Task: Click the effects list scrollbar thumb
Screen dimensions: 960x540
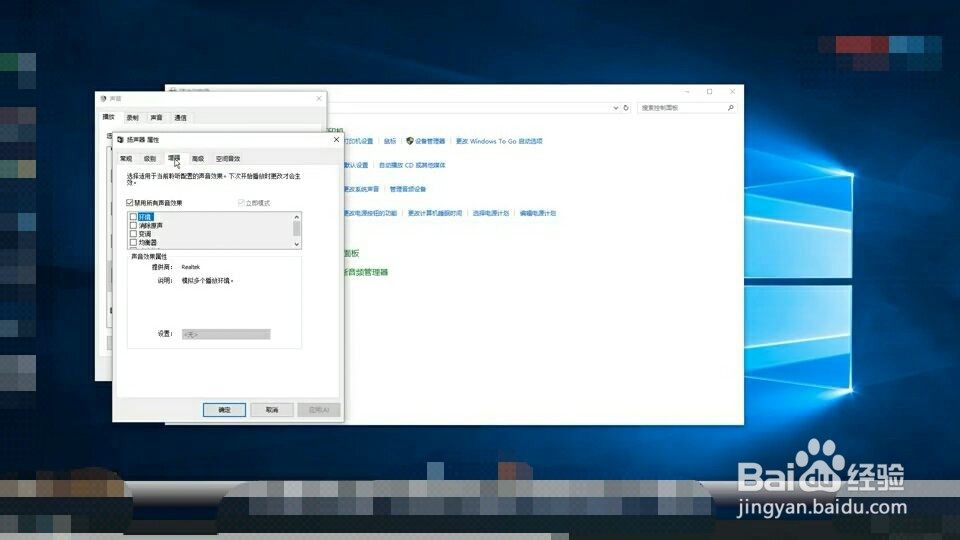Action: (x=297, y=228)
